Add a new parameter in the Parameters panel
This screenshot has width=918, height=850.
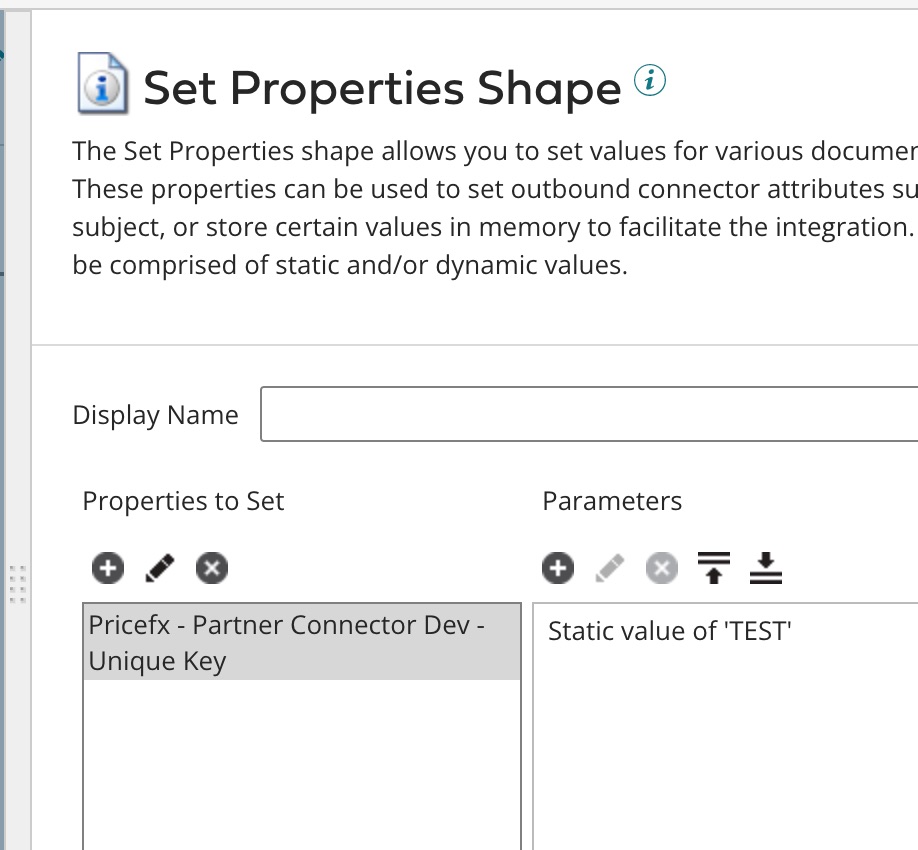pyautogui.click(x=558, y=568)
